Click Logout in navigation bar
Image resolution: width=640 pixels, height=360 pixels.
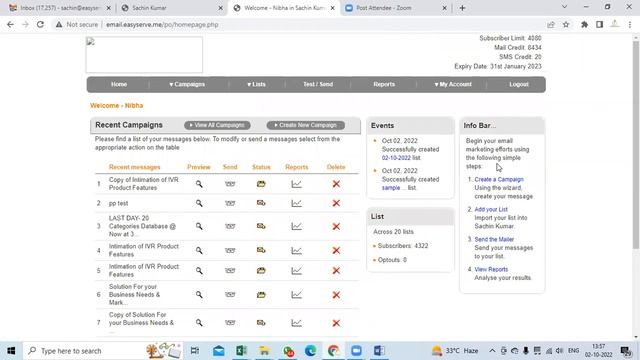coord(519,84)
